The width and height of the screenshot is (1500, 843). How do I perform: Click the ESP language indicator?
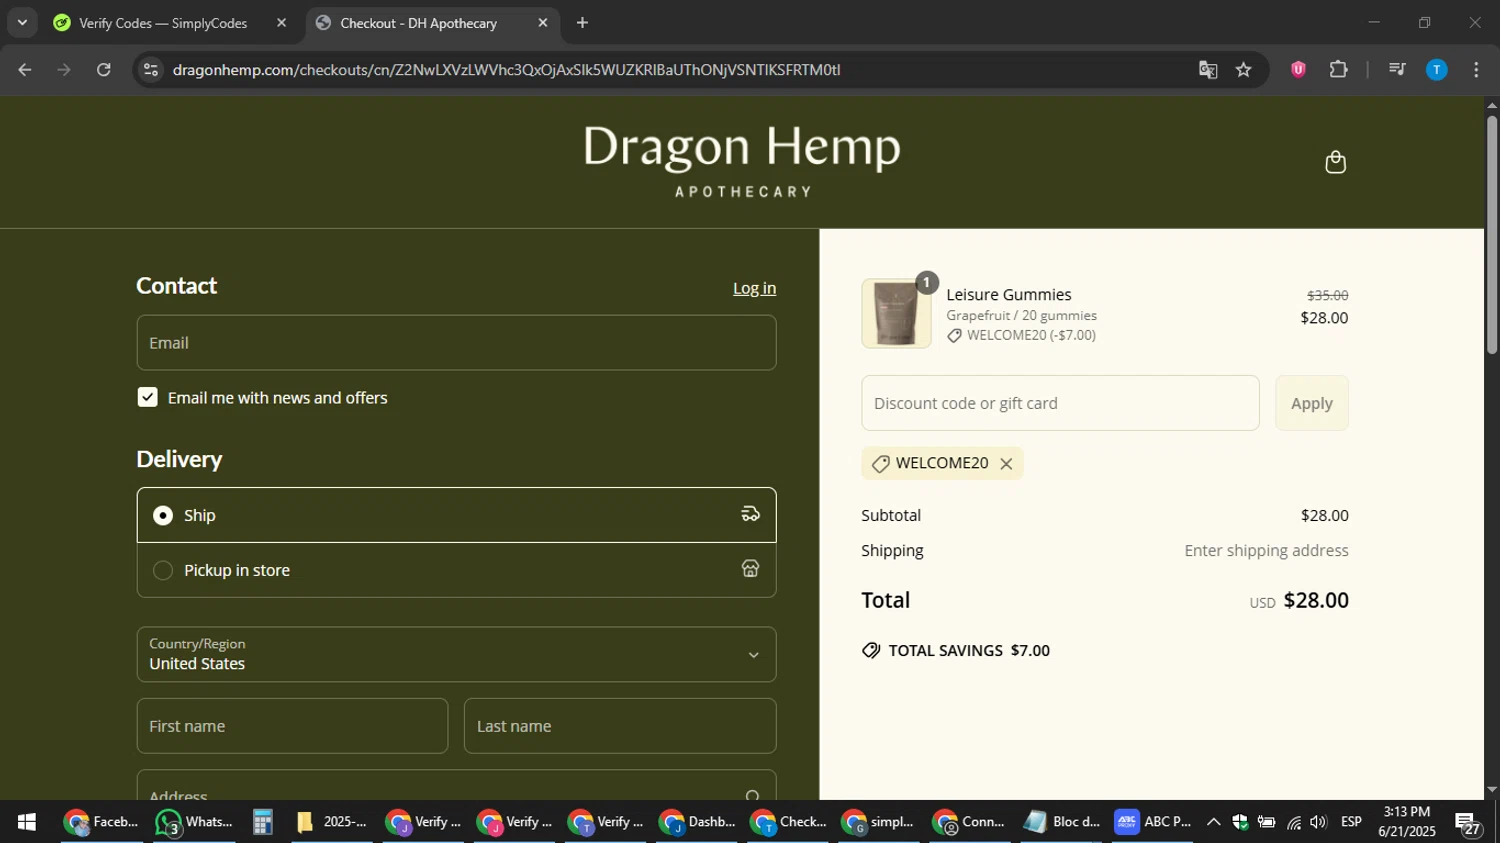click(1351, 822)
